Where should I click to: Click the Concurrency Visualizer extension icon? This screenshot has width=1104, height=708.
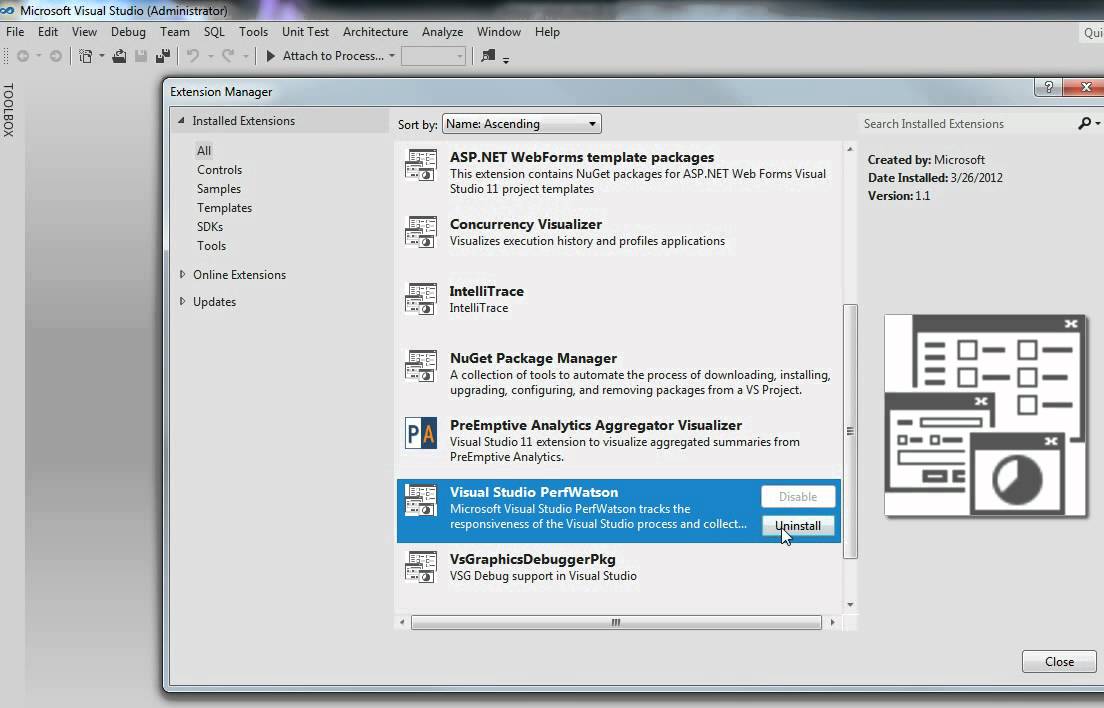click(421, 232)
